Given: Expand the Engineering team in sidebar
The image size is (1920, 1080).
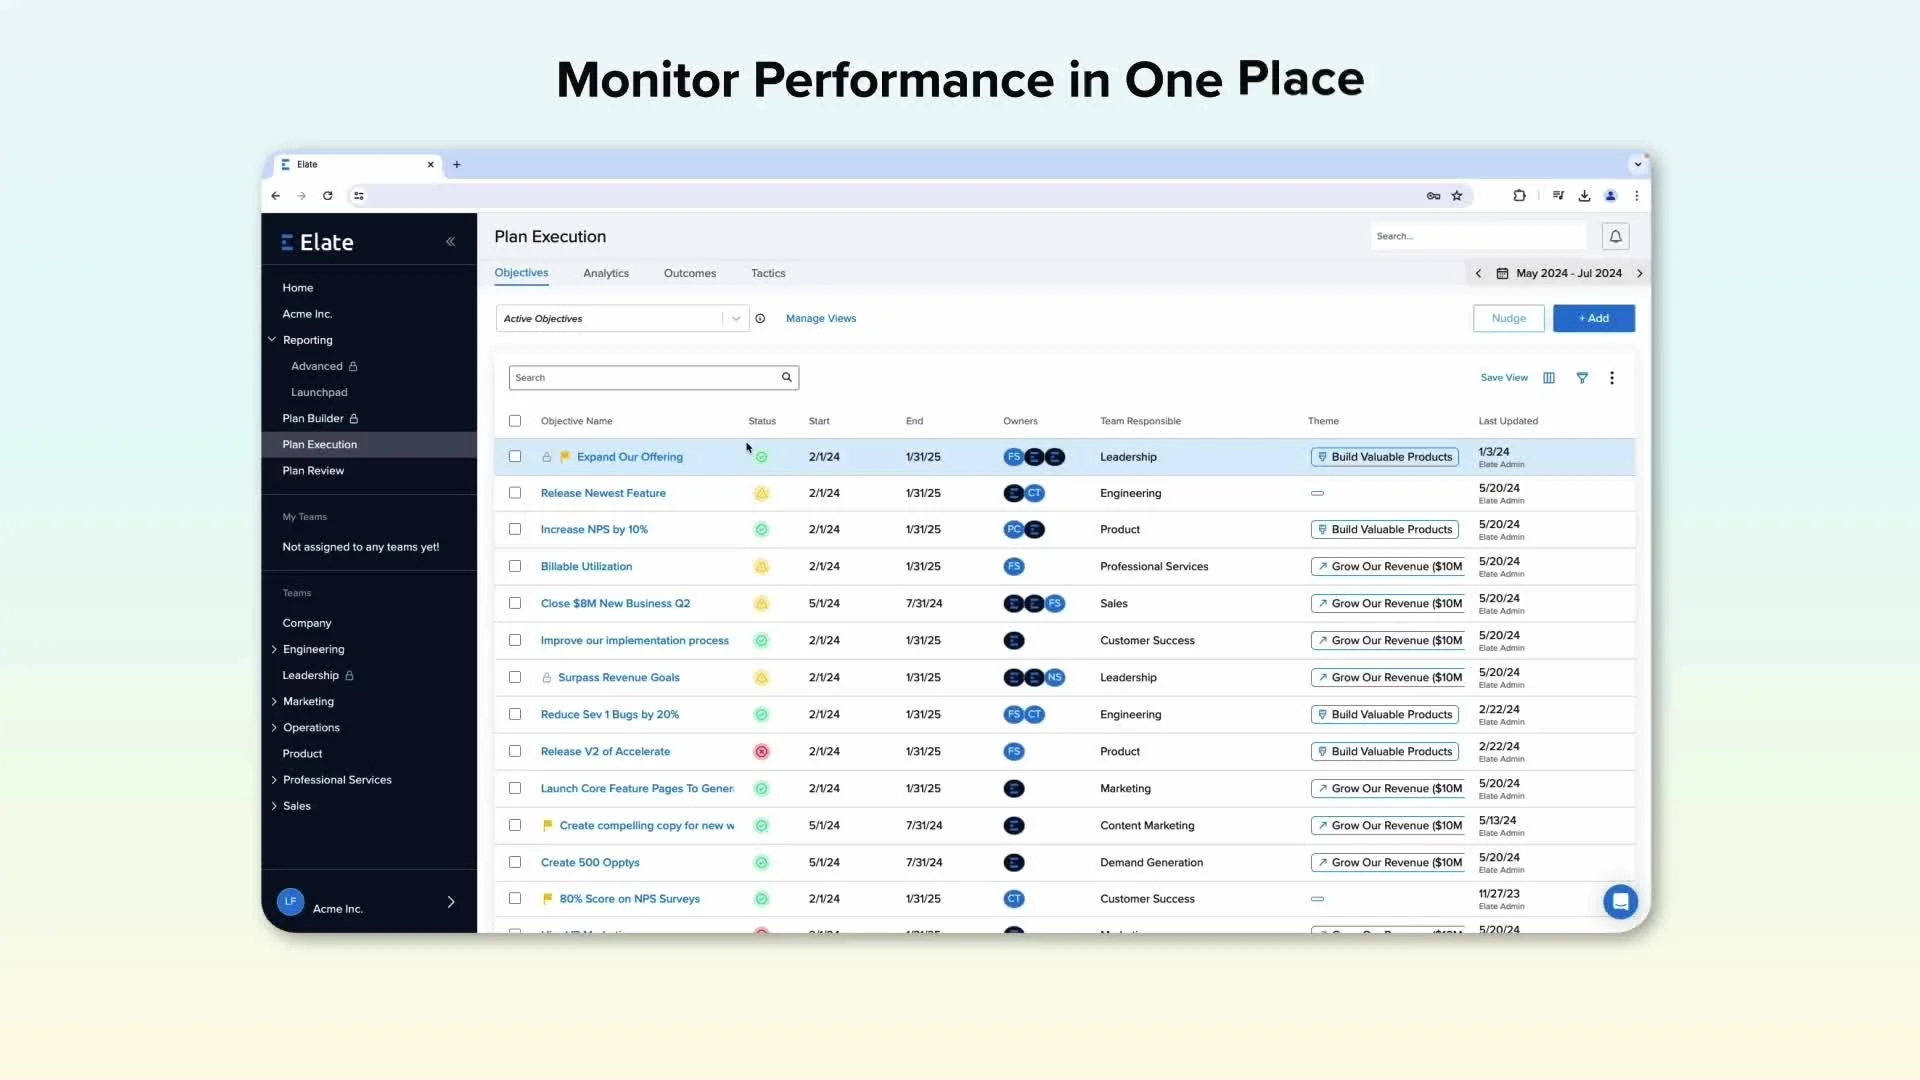Looking at the screenshot, I should (x=274, y=650).
